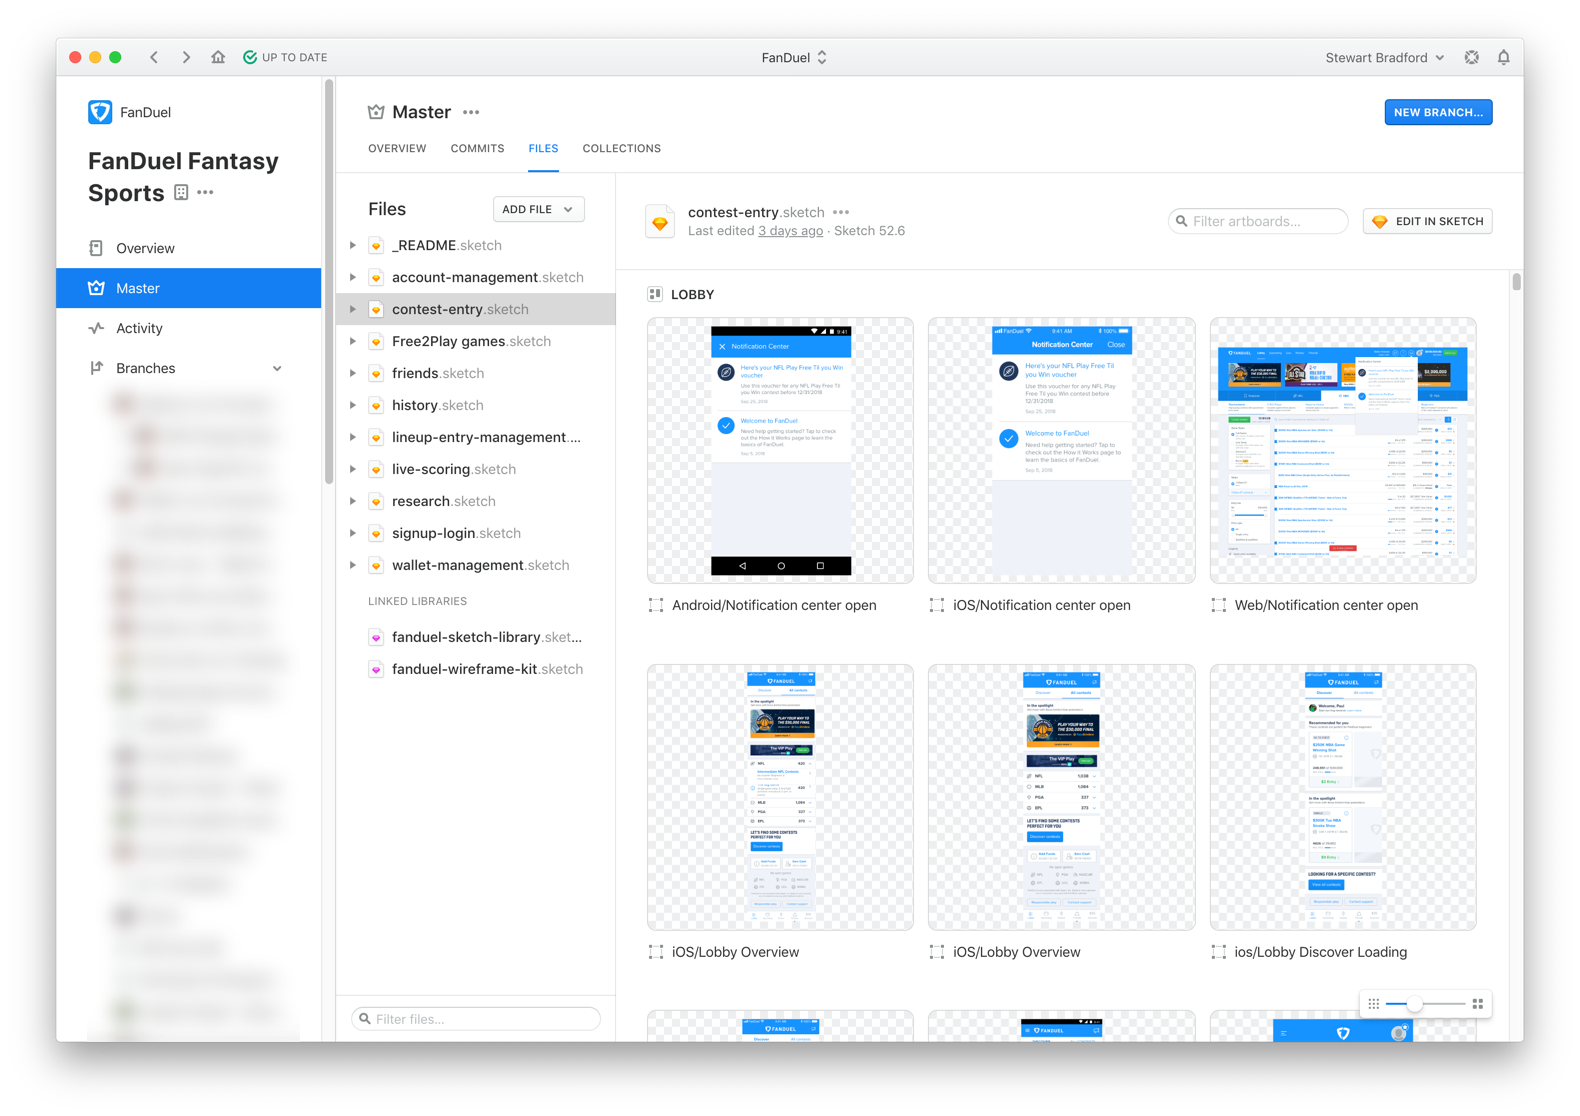Click the FanDuel shield logo in sidebar

(100, 112)
